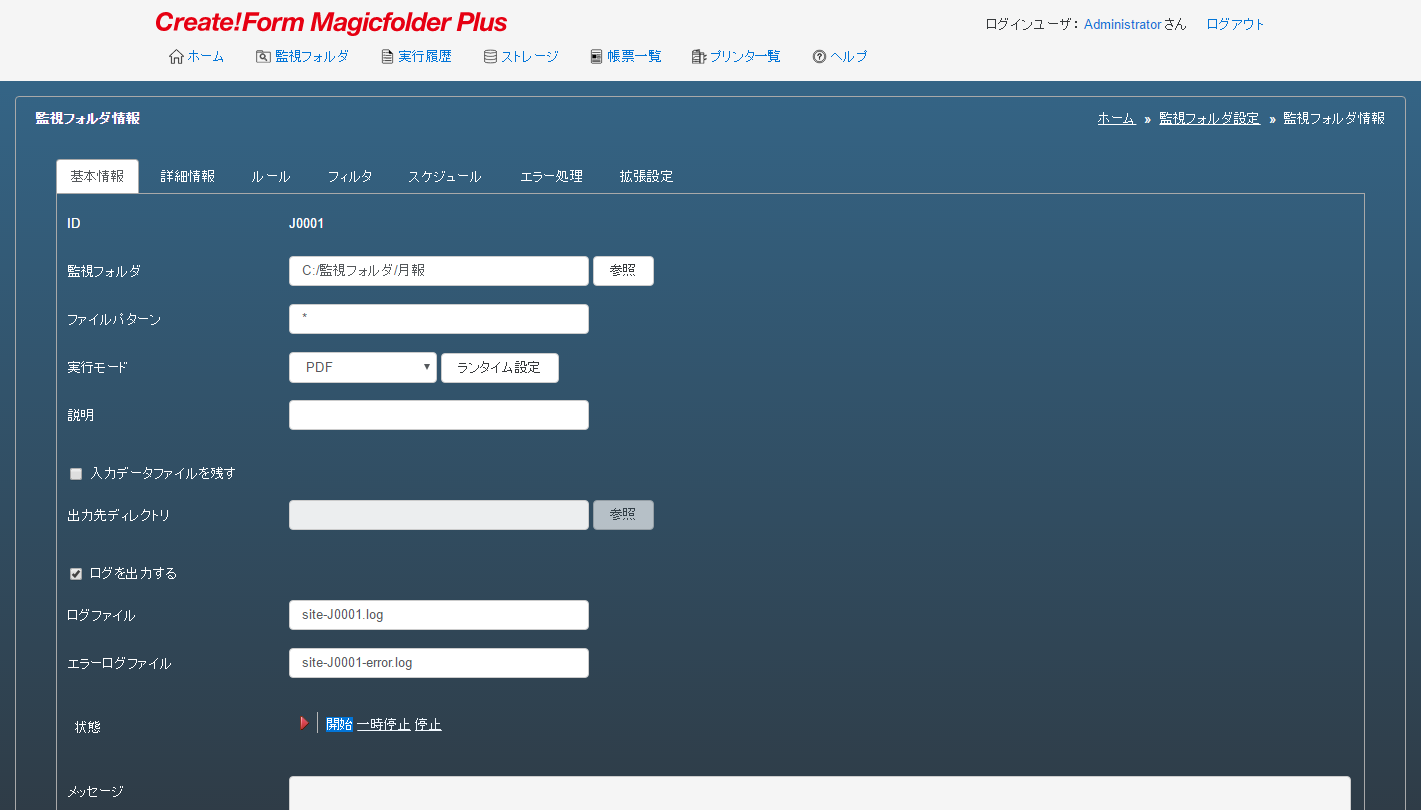
Task: Enable the 入力データファイルを残す checkbox
Action: [x=76, y=474]
